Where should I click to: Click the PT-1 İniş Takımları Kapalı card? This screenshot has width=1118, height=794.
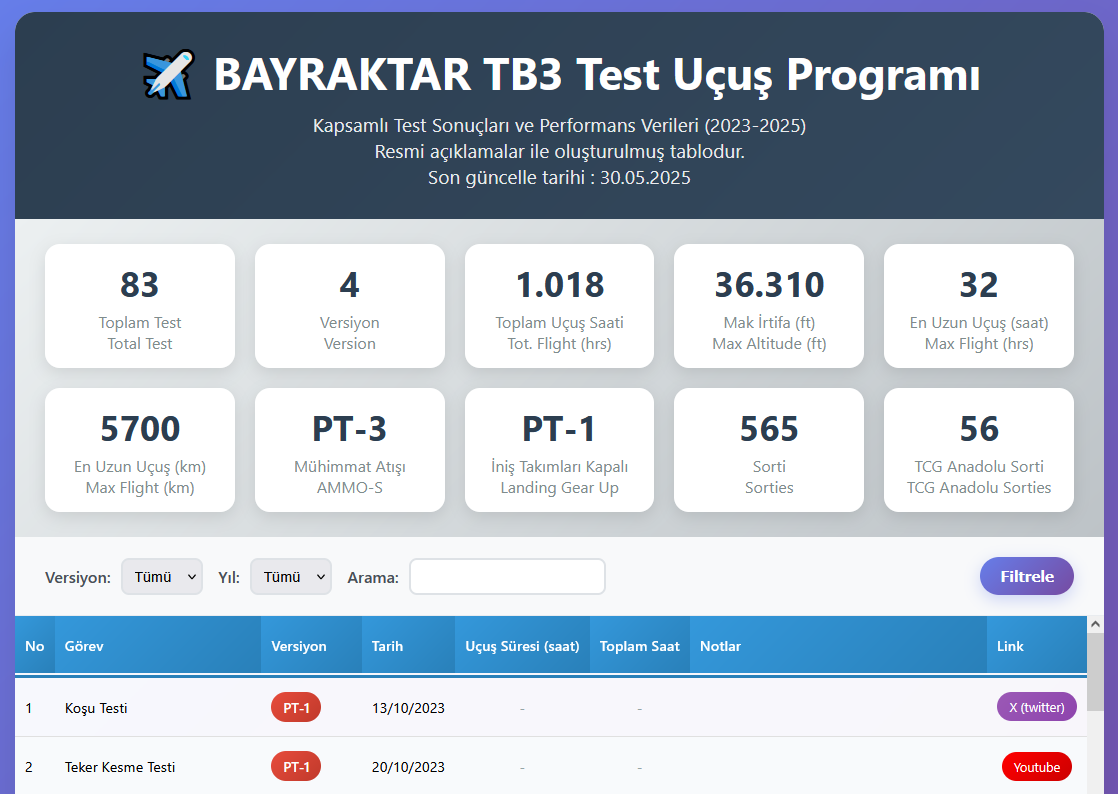point(560,450)
